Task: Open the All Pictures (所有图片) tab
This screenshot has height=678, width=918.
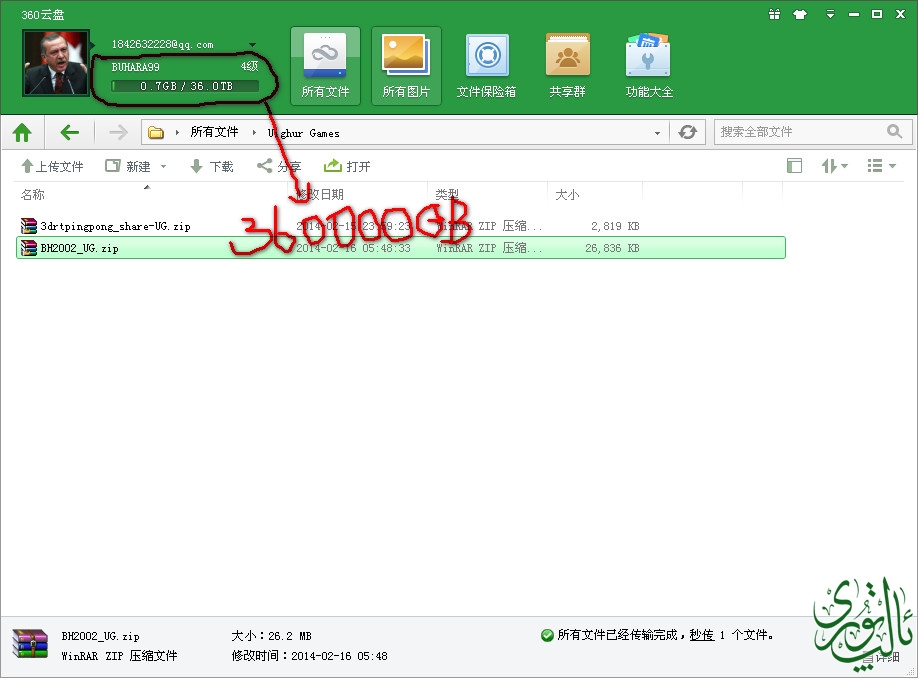Action: tap(406, 66)
